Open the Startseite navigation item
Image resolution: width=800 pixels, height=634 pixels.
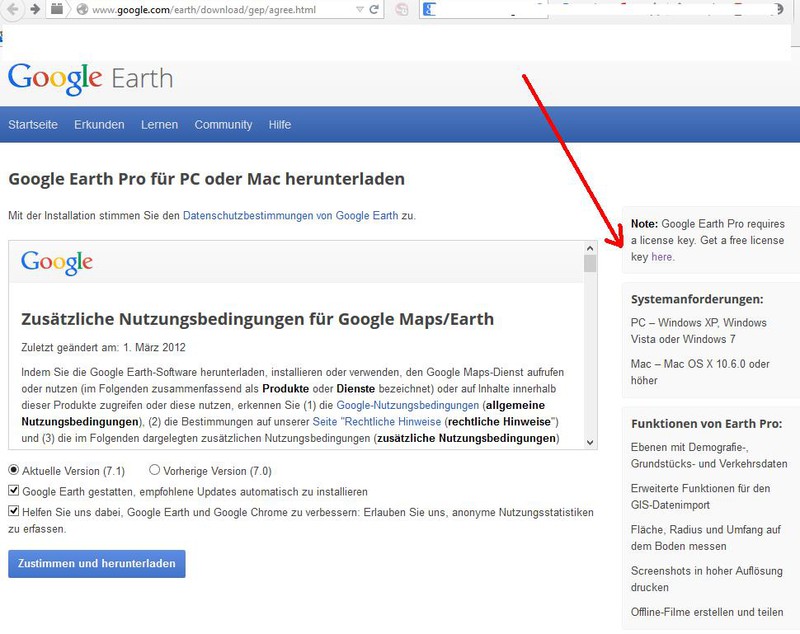click(x=33, y=125)
